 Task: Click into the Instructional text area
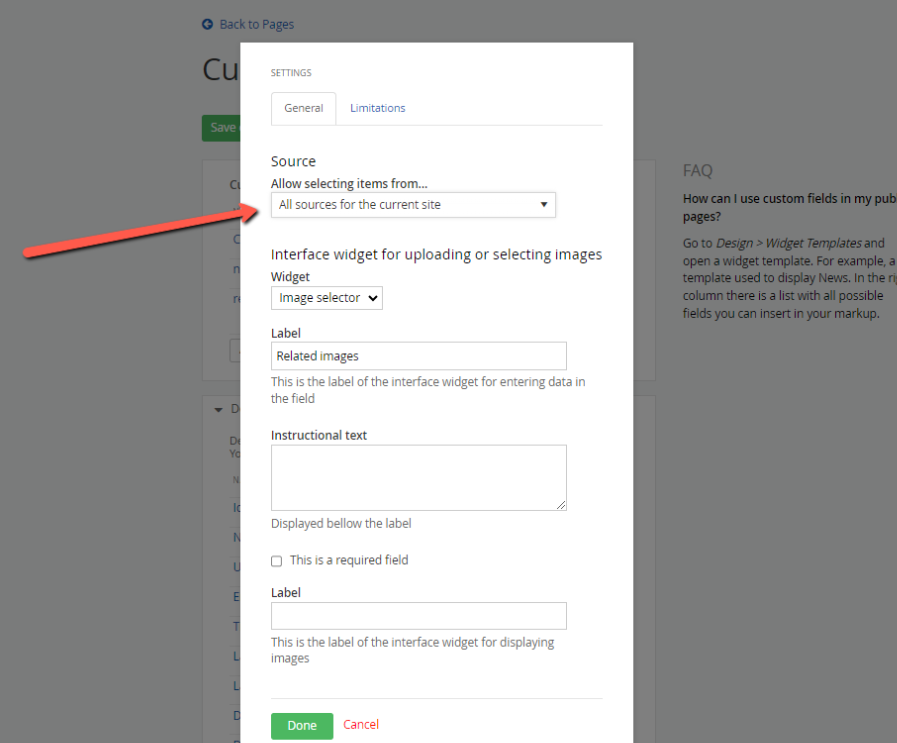coord(419,478)
